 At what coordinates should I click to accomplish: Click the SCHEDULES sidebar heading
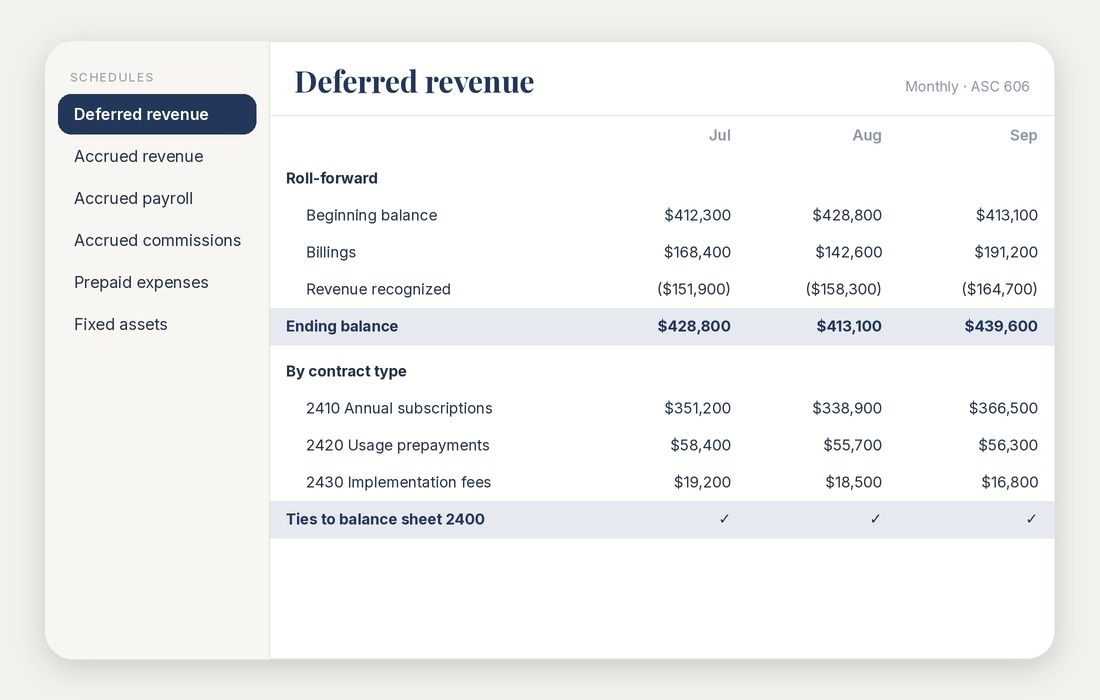coord(112,77)
